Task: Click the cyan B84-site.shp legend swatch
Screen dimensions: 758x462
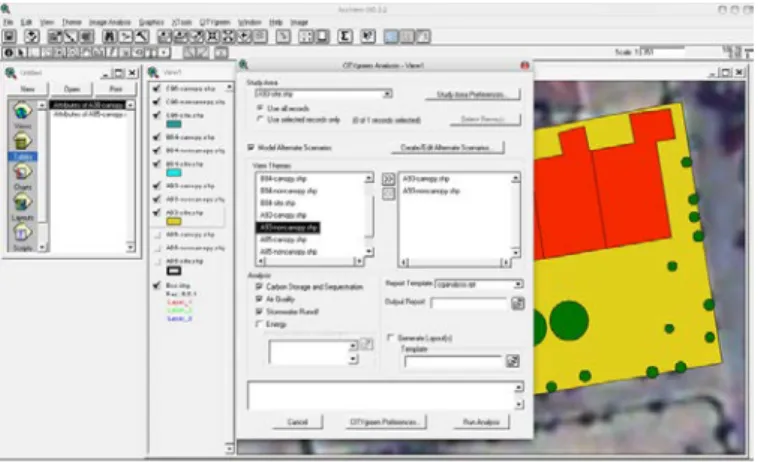Action: click(174, 173)
